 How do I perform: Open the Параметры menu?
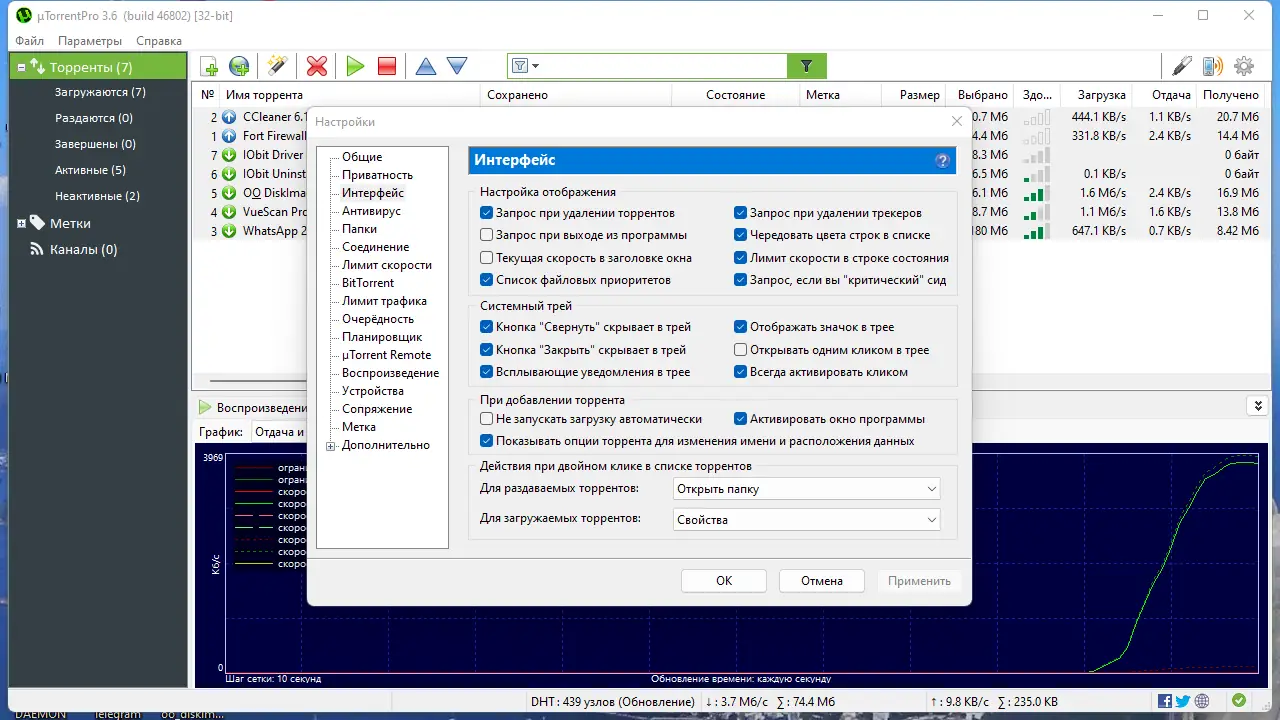coord(90,41)
